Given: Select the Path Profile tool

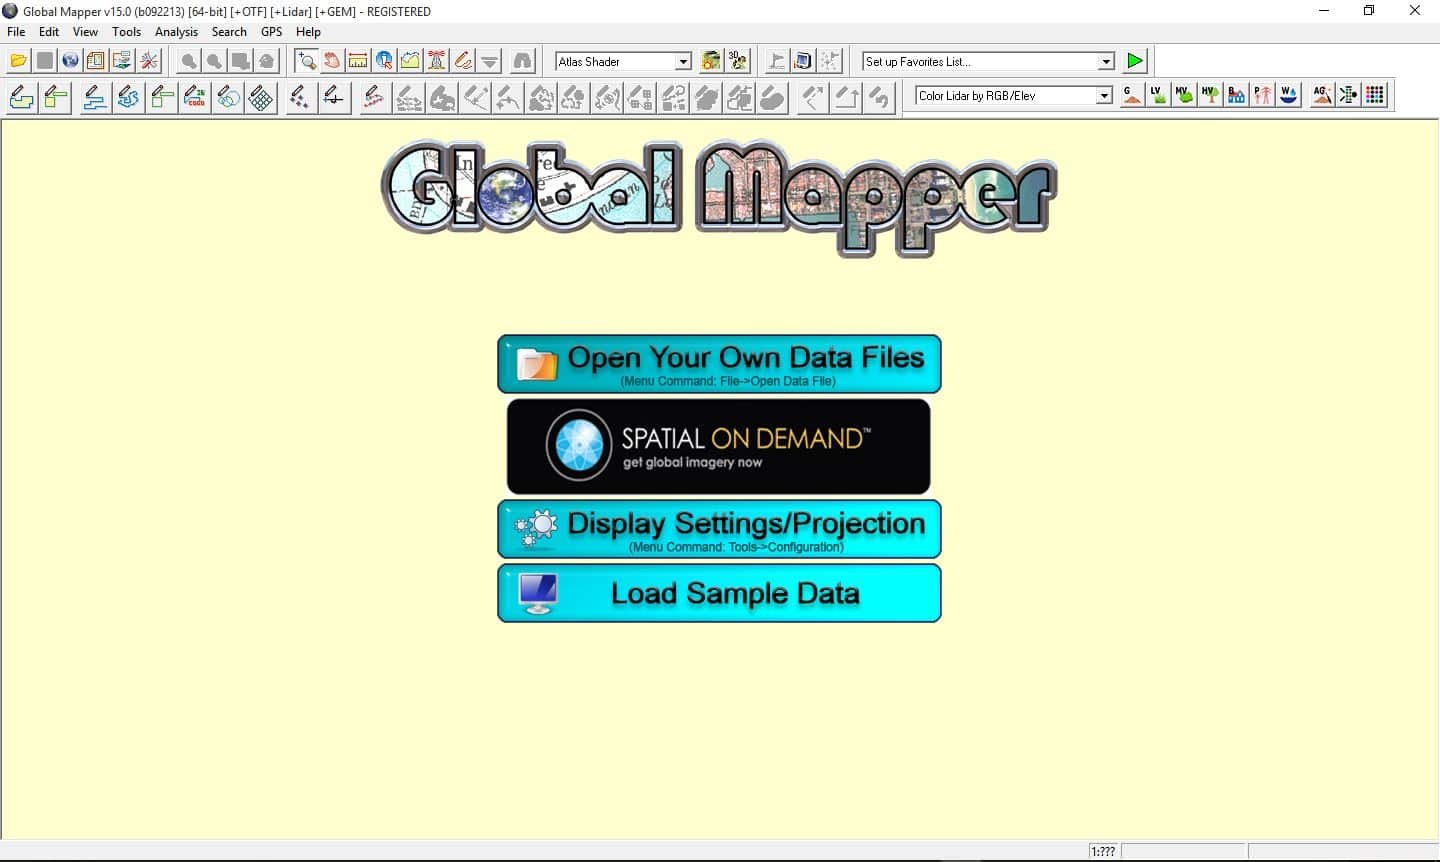Looking at the screenshot, I should (x=410, y=61).
